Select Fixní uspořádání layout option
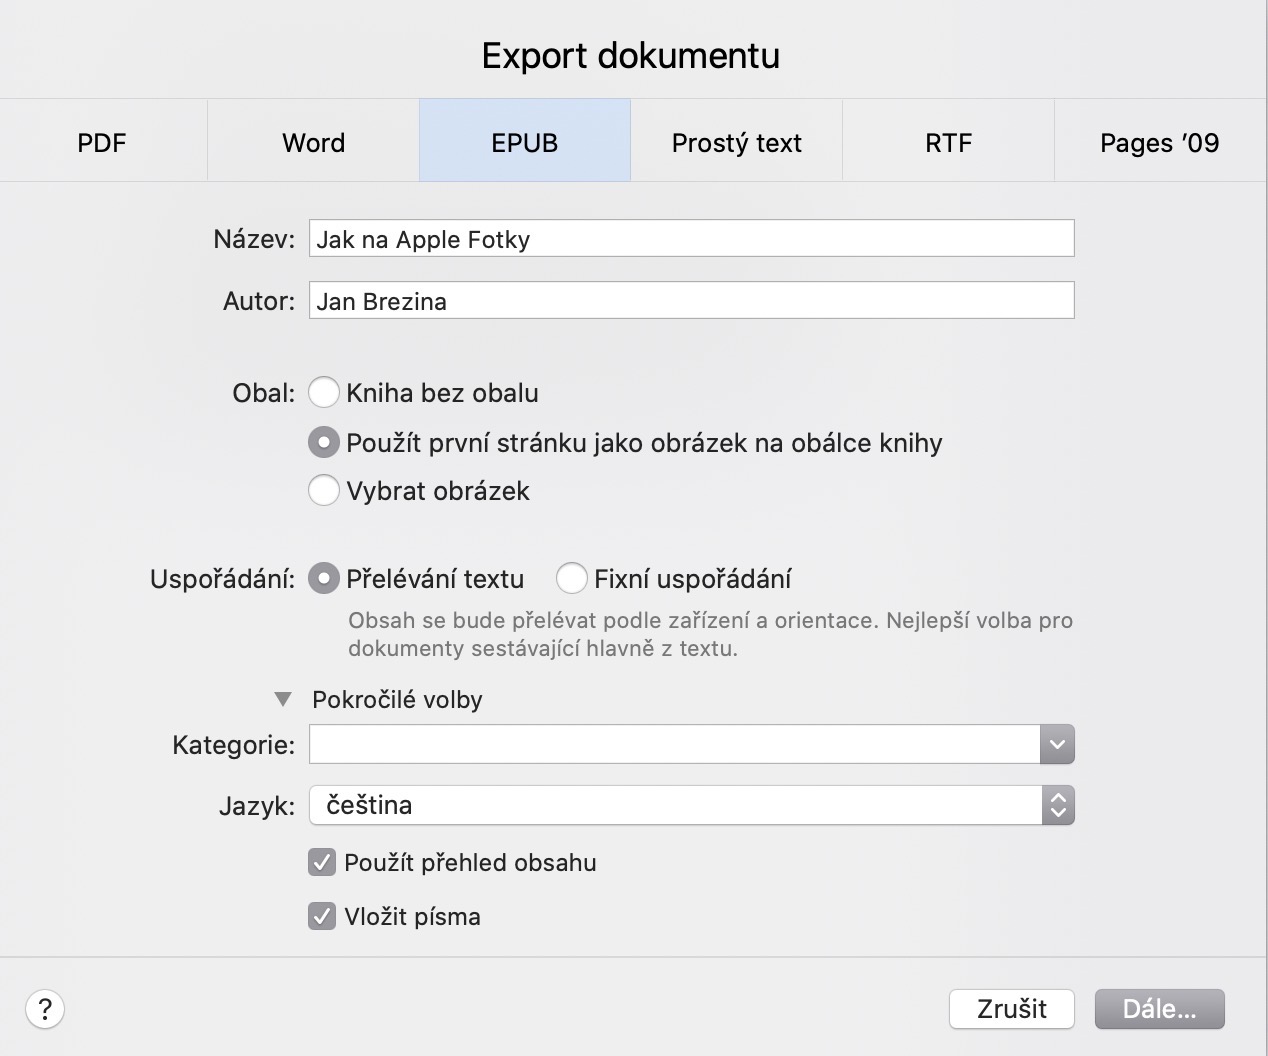 click(572, 579)
